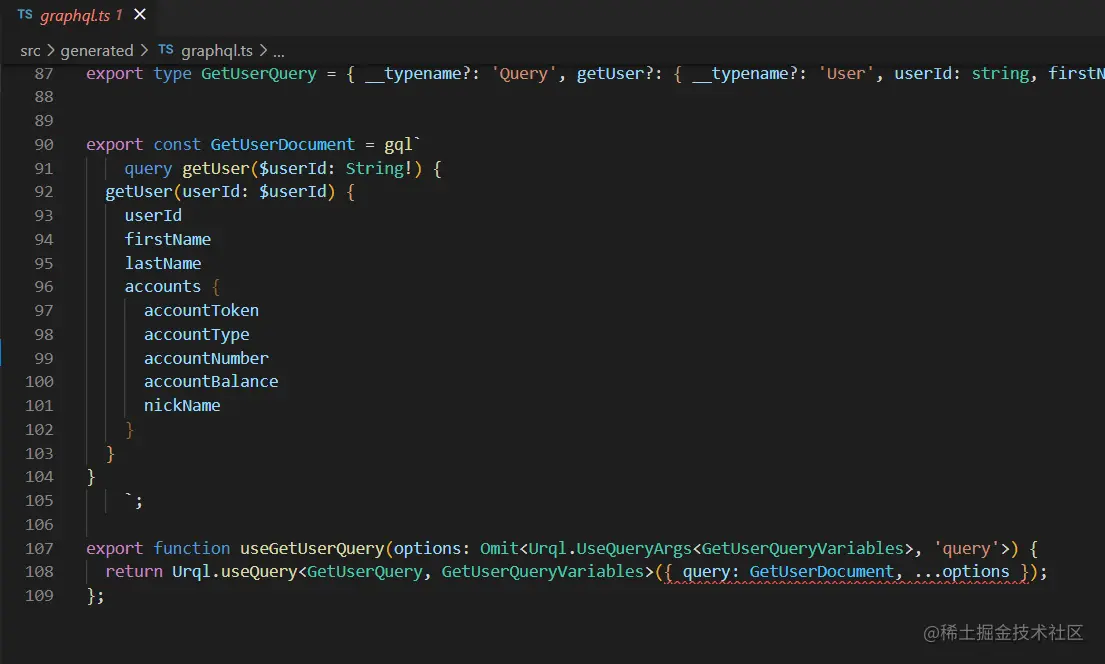Place cursor on GetUserQuery type name

[x=259, y=73]
